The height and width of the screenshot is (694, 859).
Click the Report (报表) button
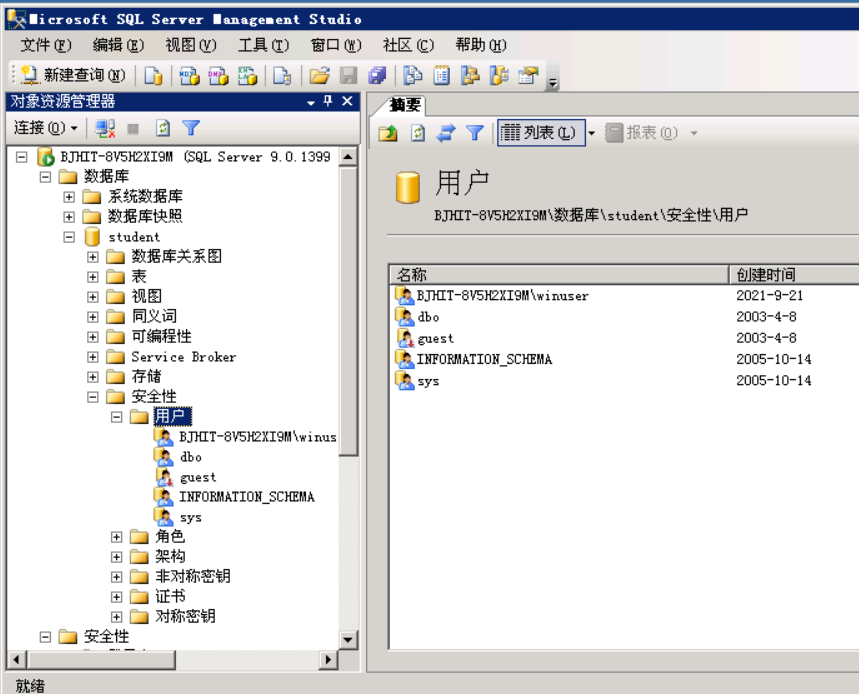point(642,133)
